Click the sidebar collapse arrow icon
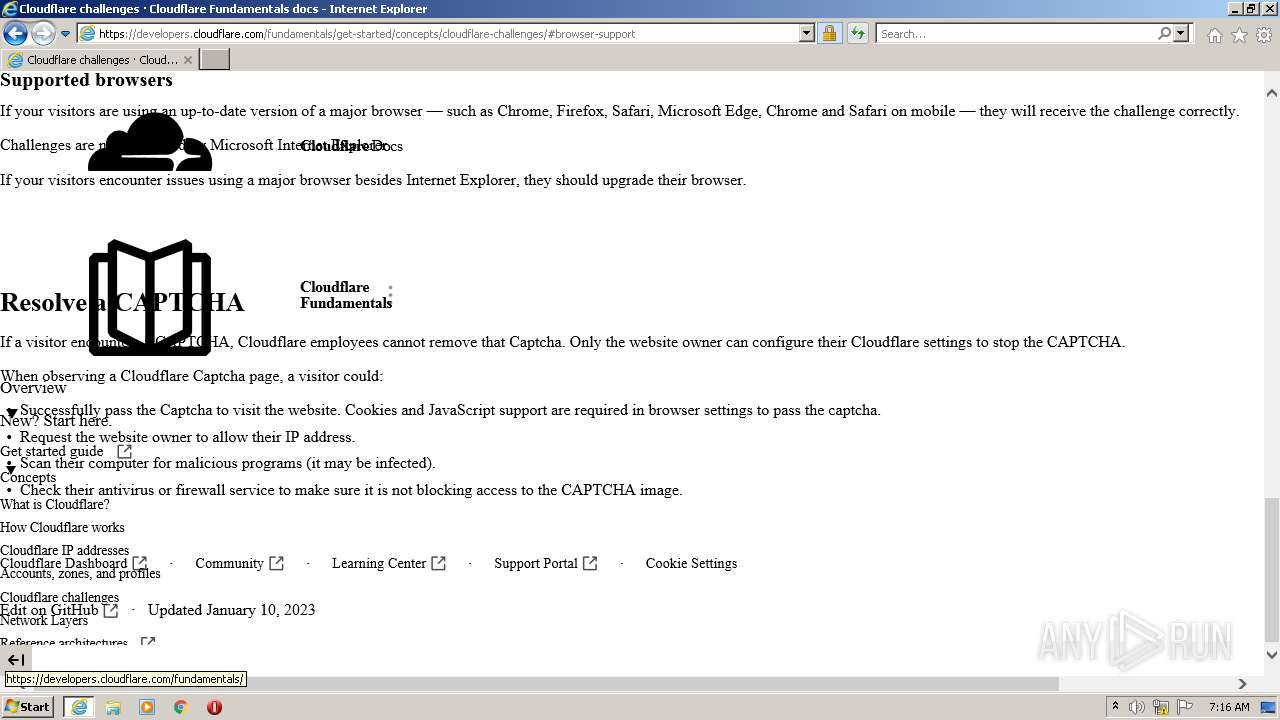 pyautogui.click(x=15, y=660)
